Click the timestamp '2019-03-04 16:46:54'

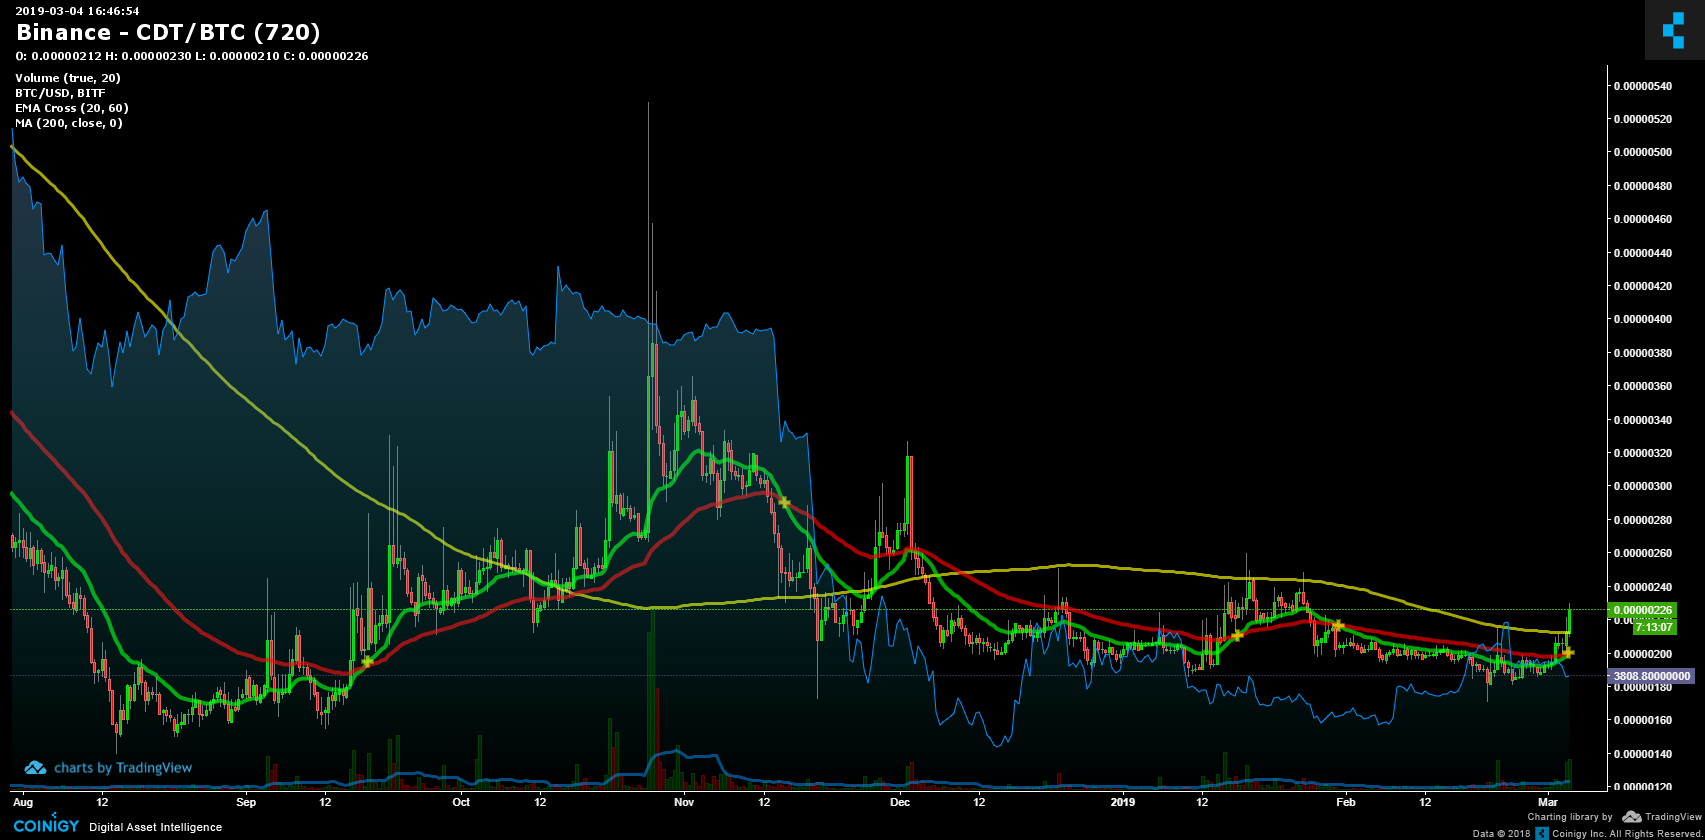pos(77,11)
